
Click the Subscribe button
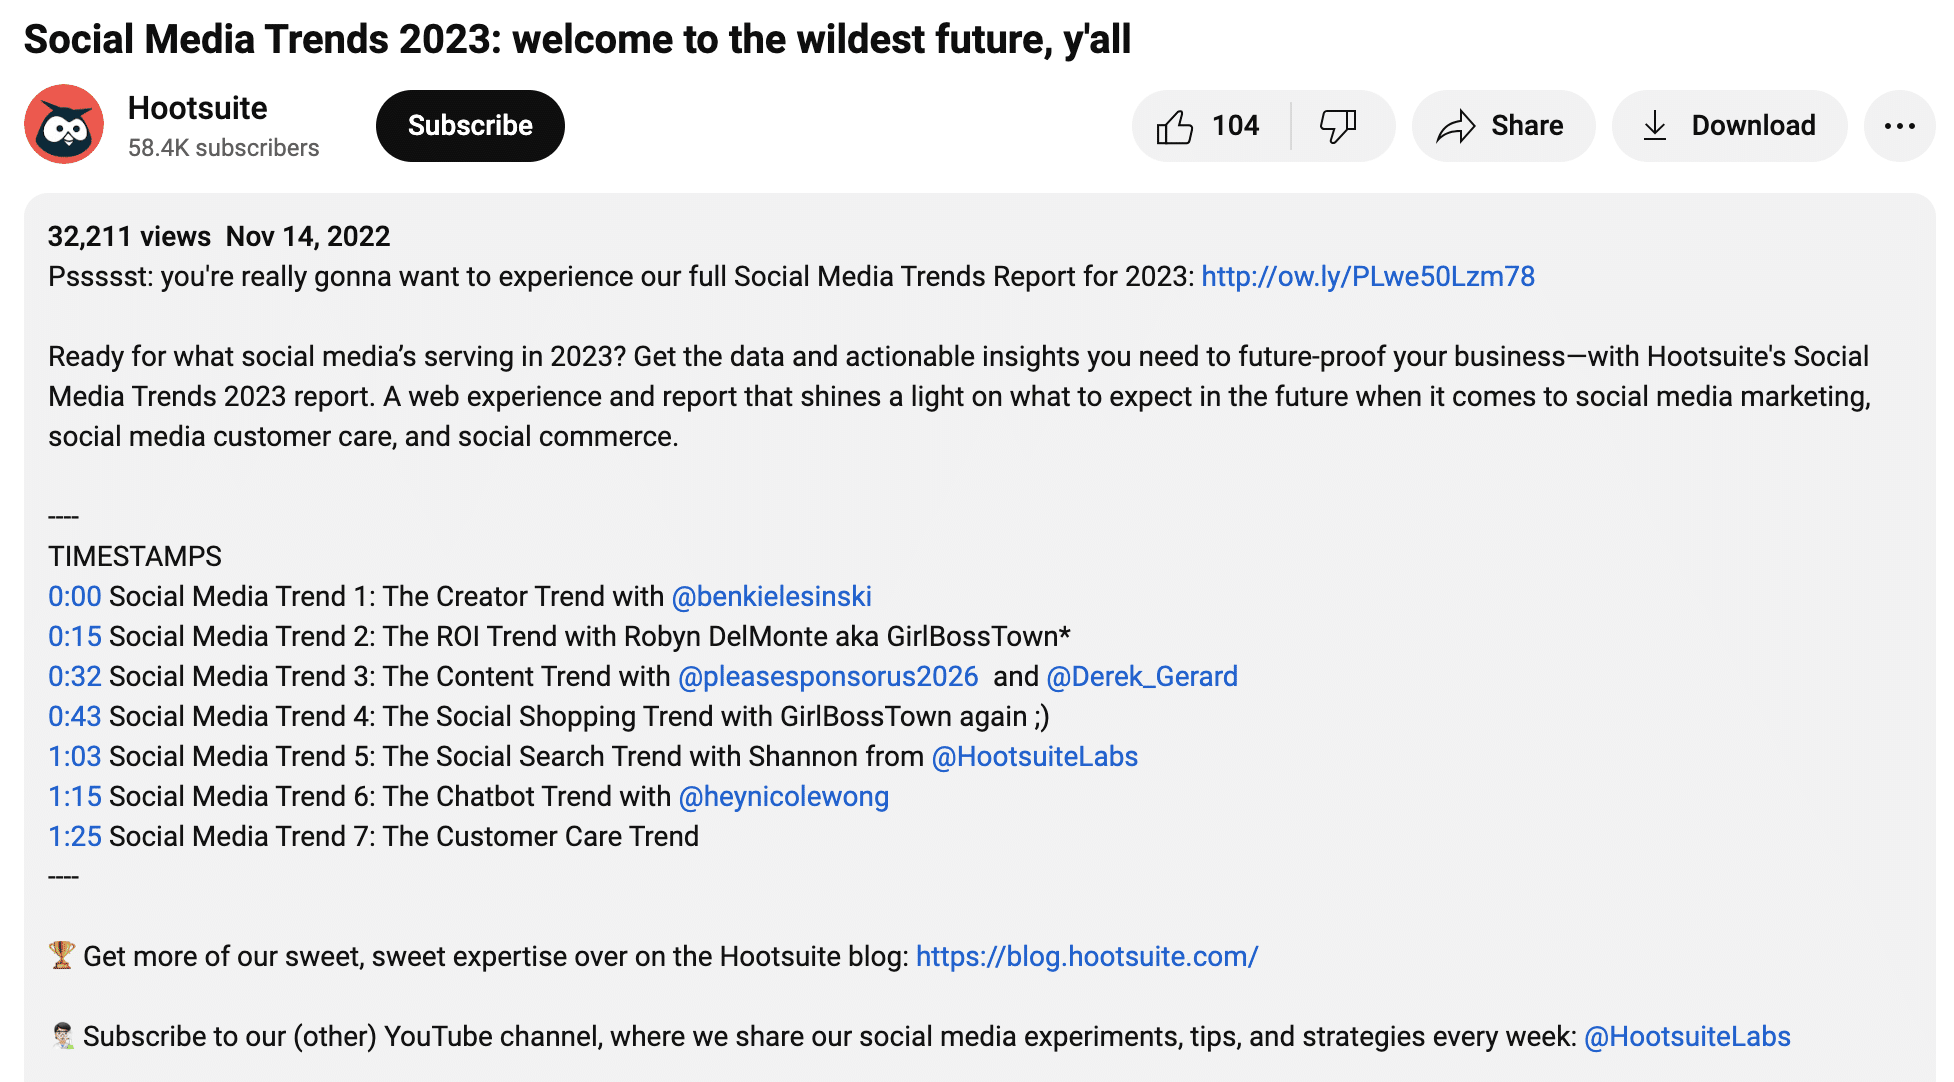click(x=469, y=126)
